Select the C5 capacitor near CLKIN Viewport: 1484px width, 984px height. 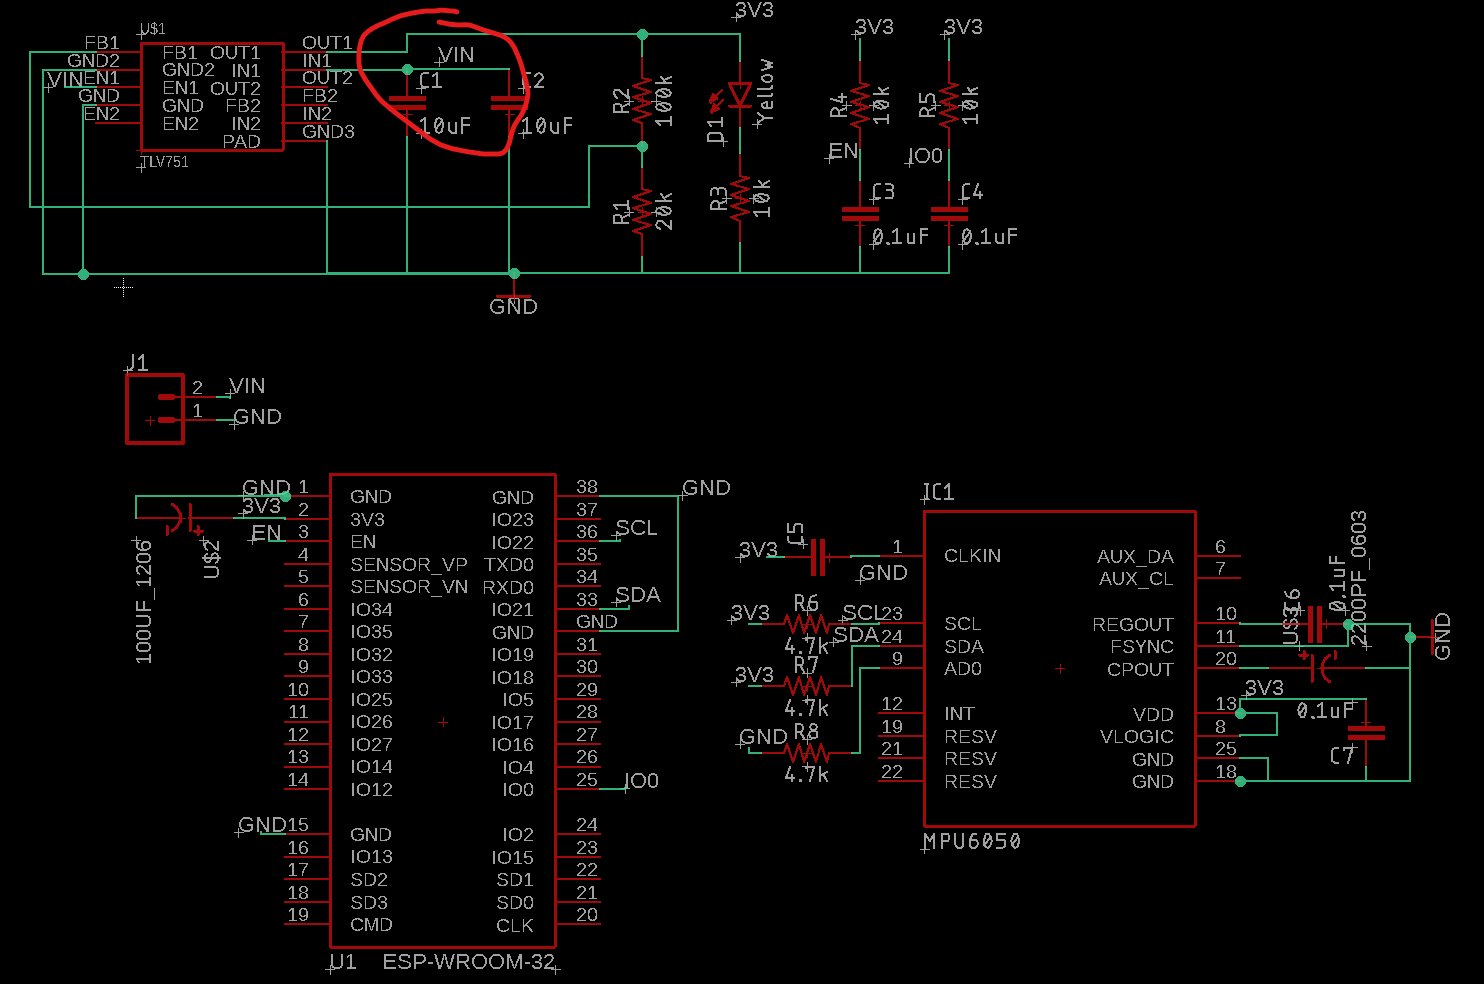click(818, 556)
